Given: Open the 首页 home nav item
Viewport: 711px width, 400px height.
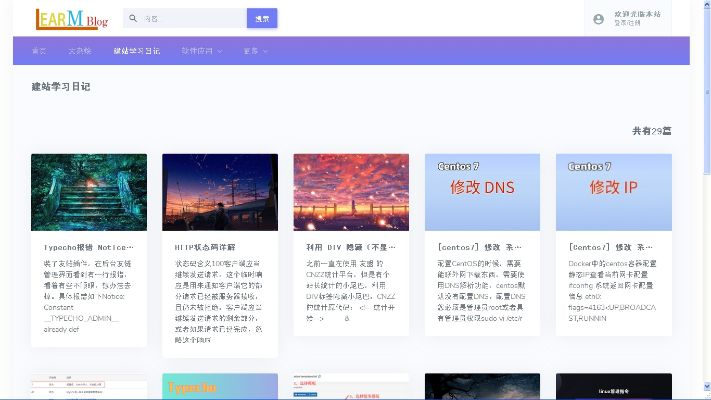Looking at the screenshot, I should coord(39,50).
